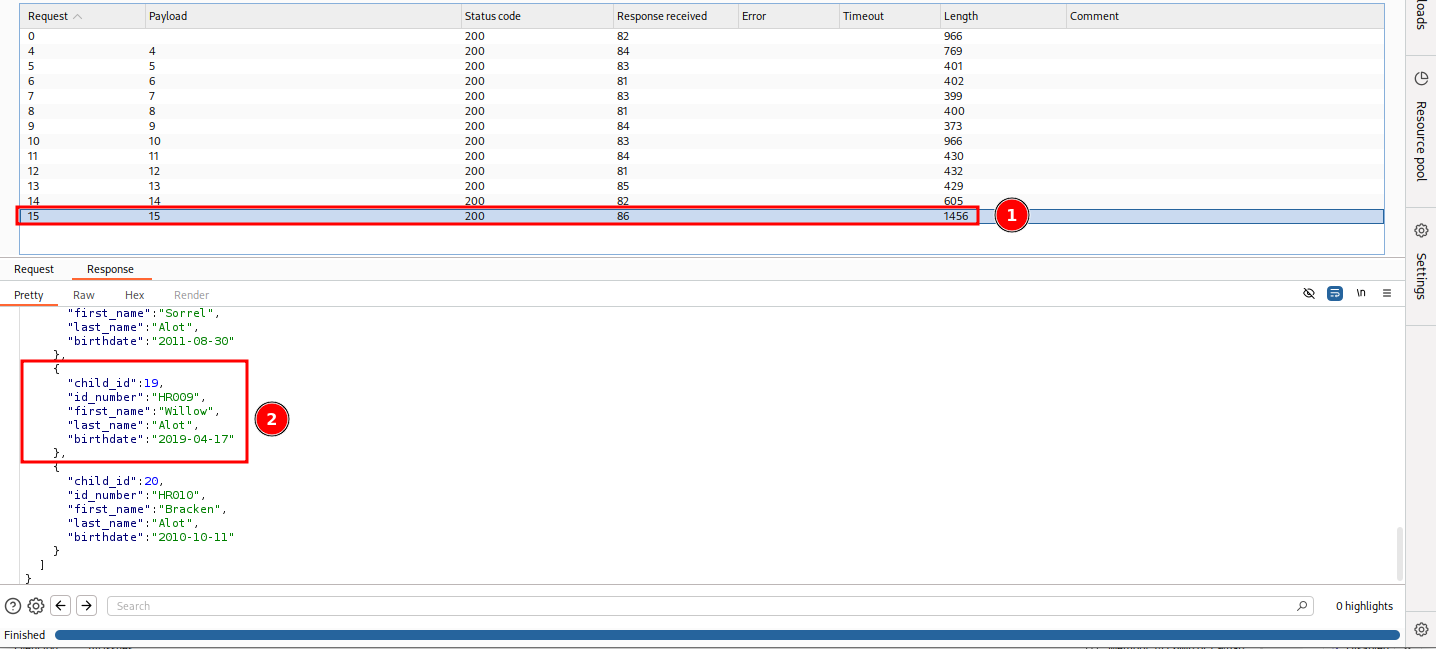Go to previous search match arrow

(x=61, y=605)
